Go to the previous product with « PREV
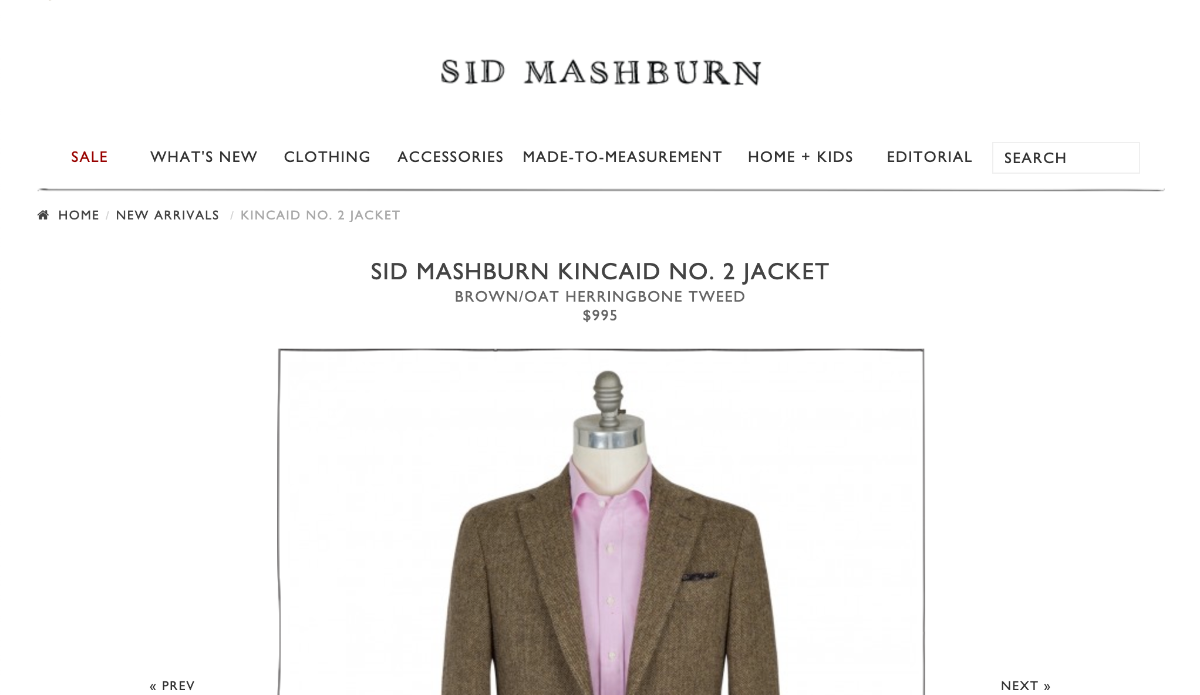Image resolution: width=1200 pixels, height=695 pixels. (172, 685)
